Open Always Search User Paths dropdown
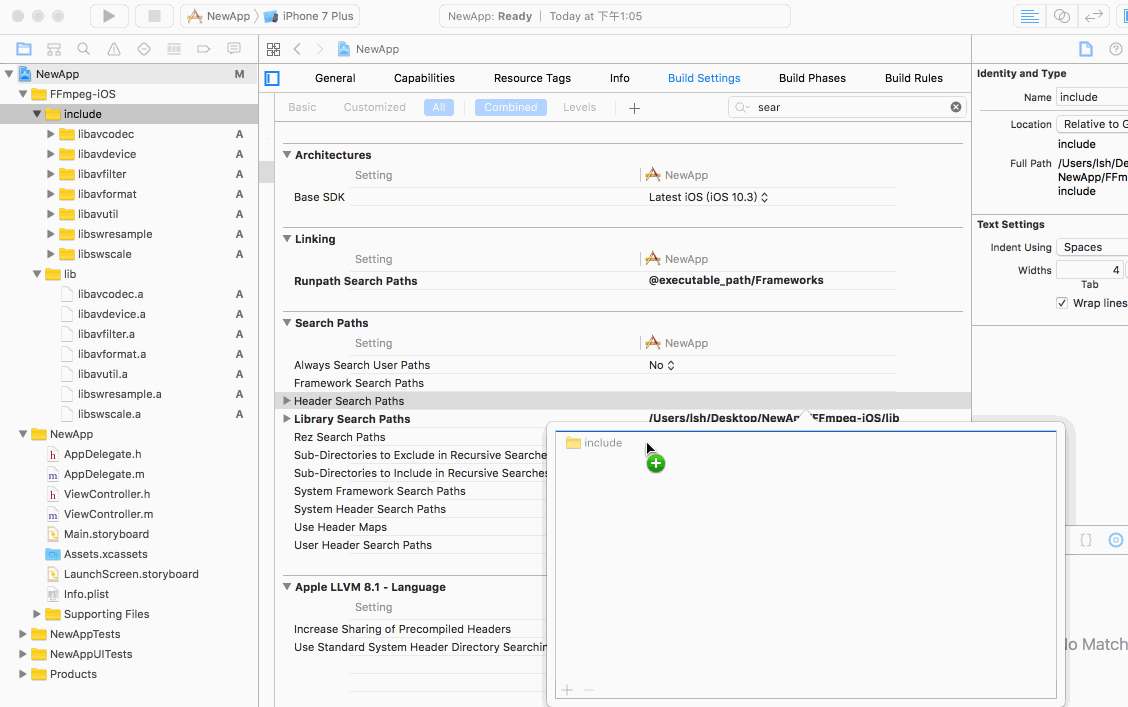 [x=662, y=365]
